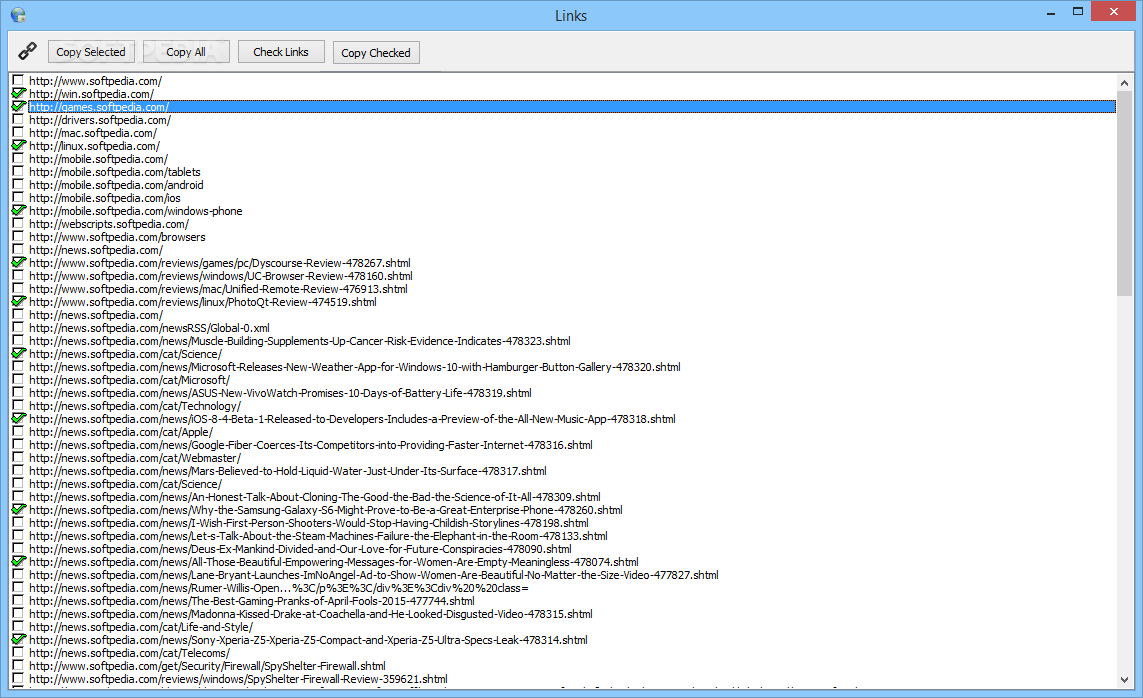Select the Rumer-Willis-Open link row
Viewport: 1143px width, 698px height.
point(279,588)
